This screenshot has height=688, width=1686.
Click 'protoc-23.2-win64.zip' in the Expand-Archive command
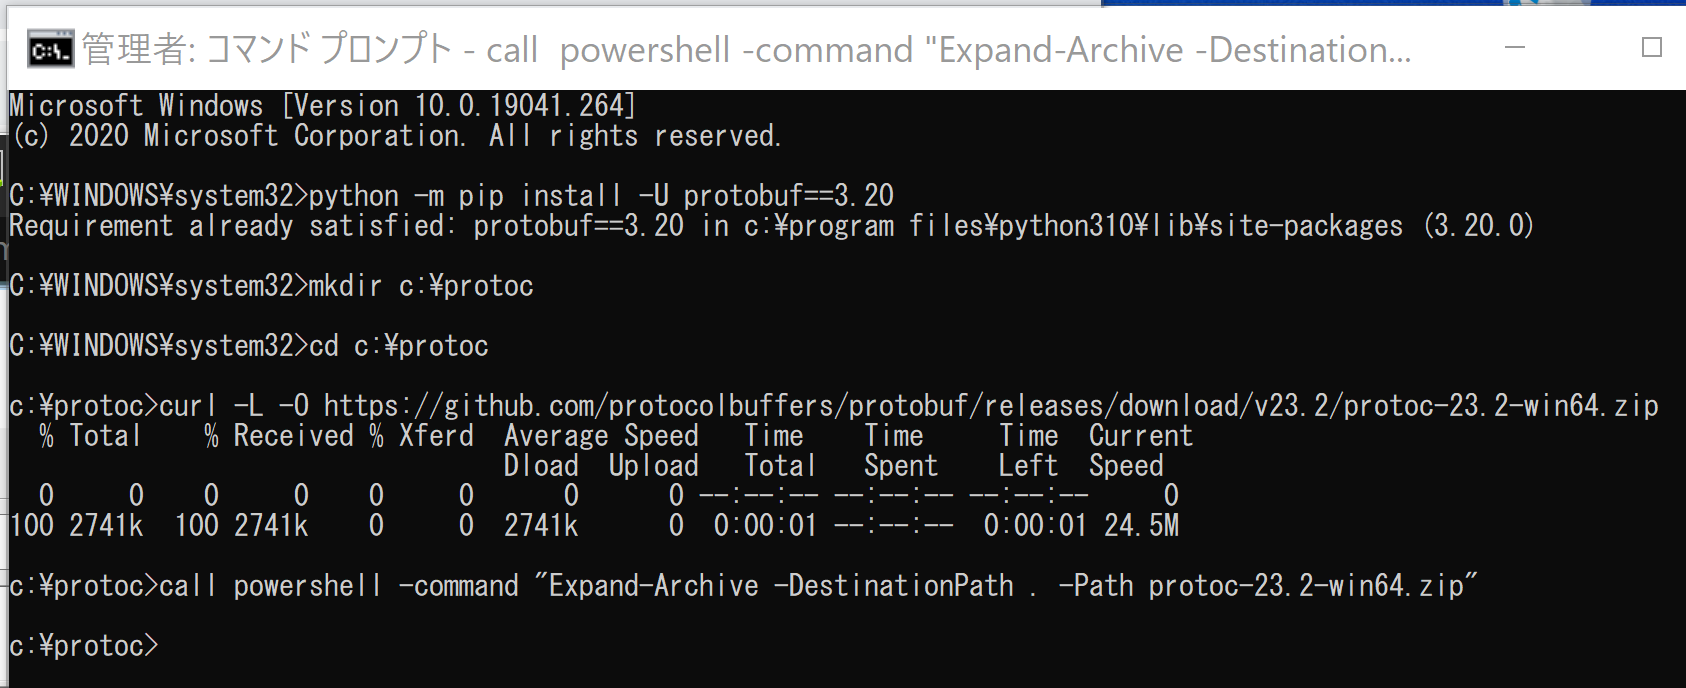tap(1306, 586)
